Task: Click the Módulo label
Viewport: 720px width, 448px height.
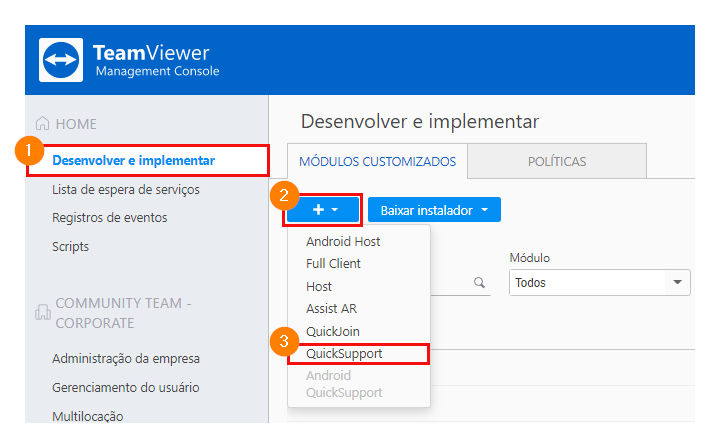Action: click(529, 258)
